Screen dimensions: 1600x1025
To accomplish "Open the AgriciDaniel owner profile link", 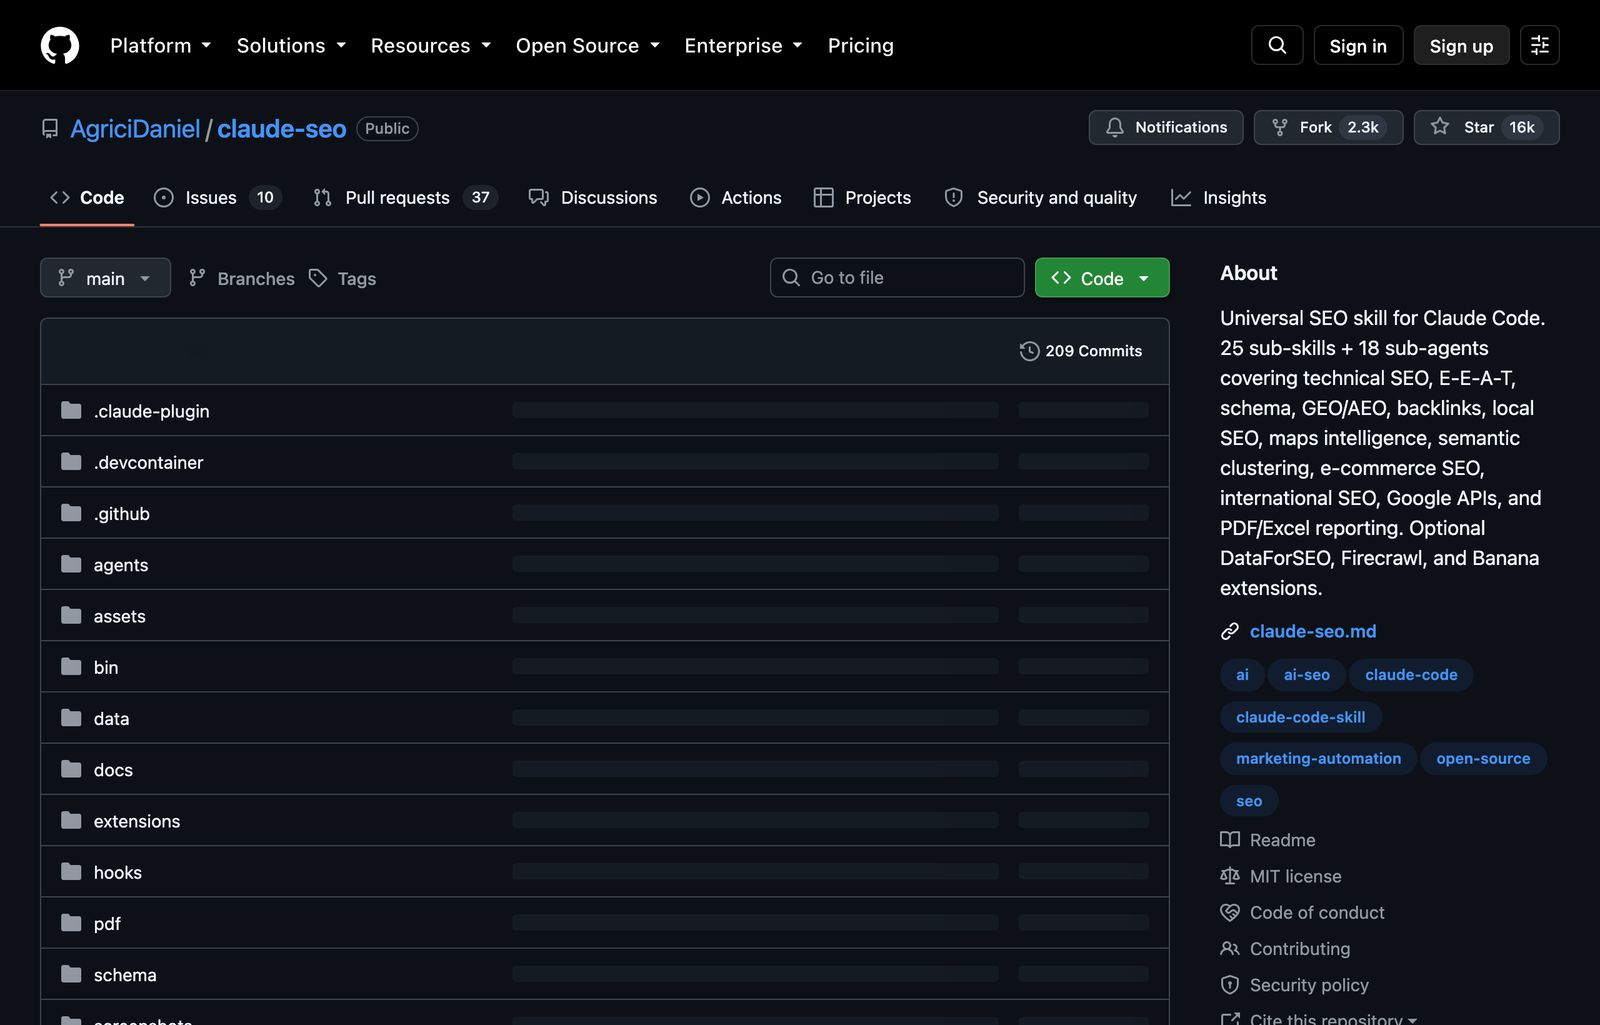I will click(x=135, y=129).
